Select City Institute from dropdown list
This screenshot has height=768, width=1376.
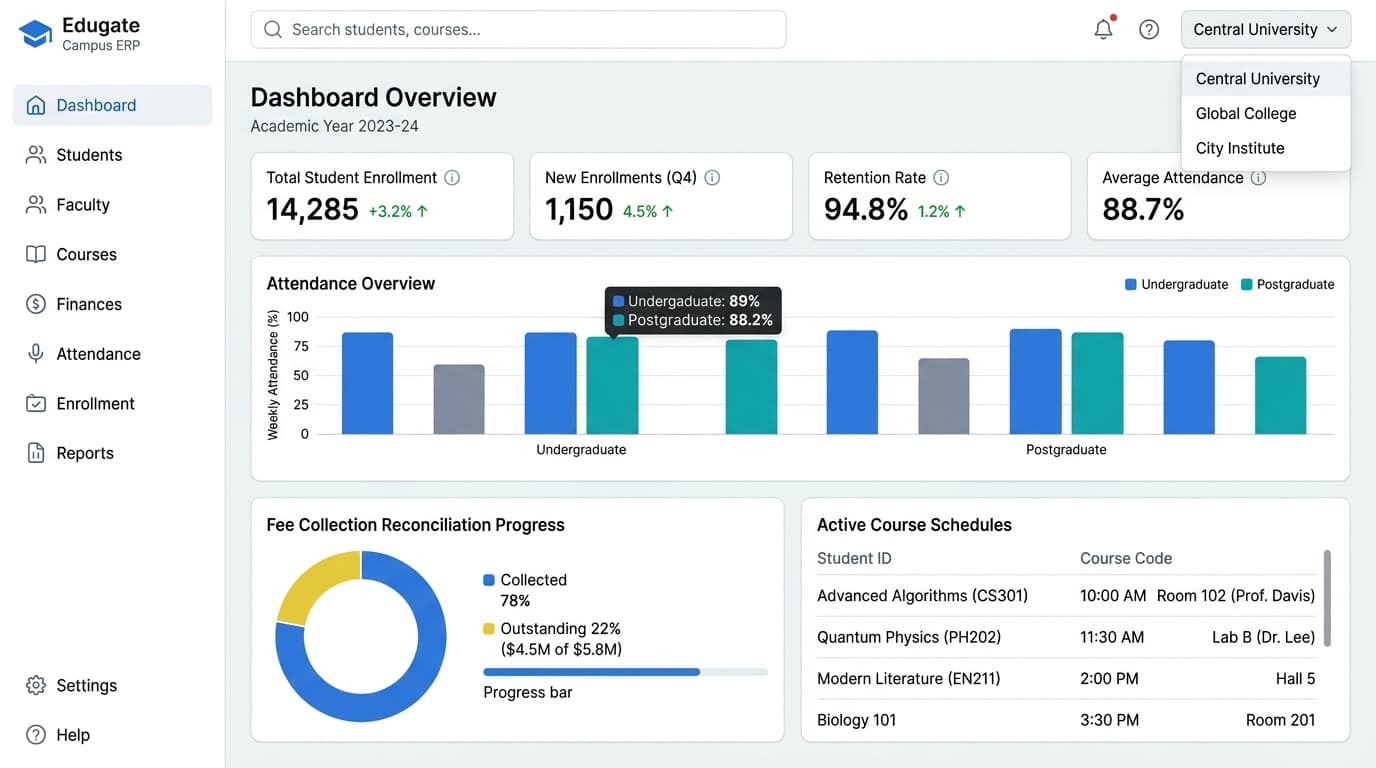pos(1266,148)
